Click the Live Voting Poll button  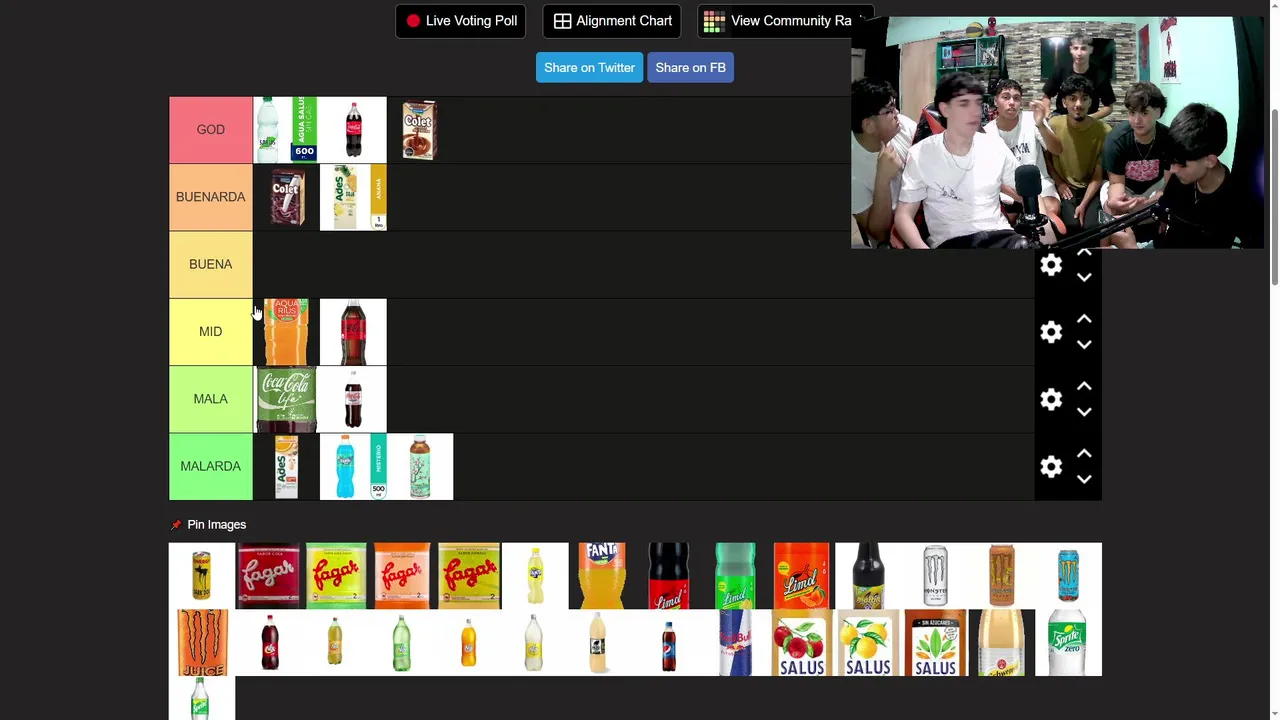click(x=461, y=21)
